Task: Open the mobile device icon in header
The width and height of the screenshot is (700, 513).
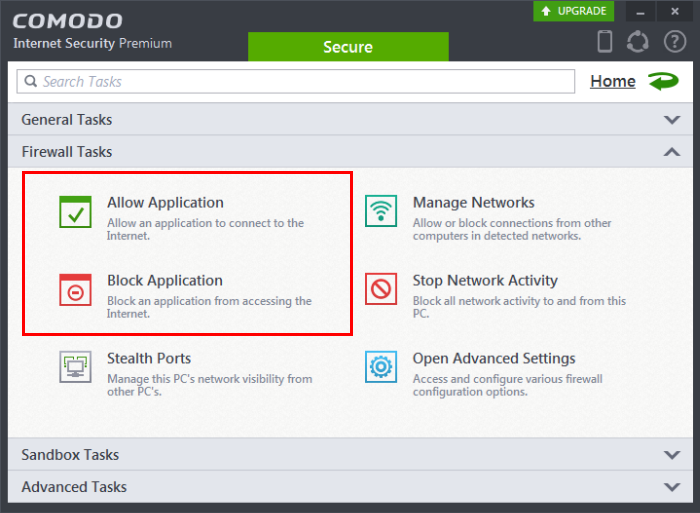Action: tap(605, 42)
